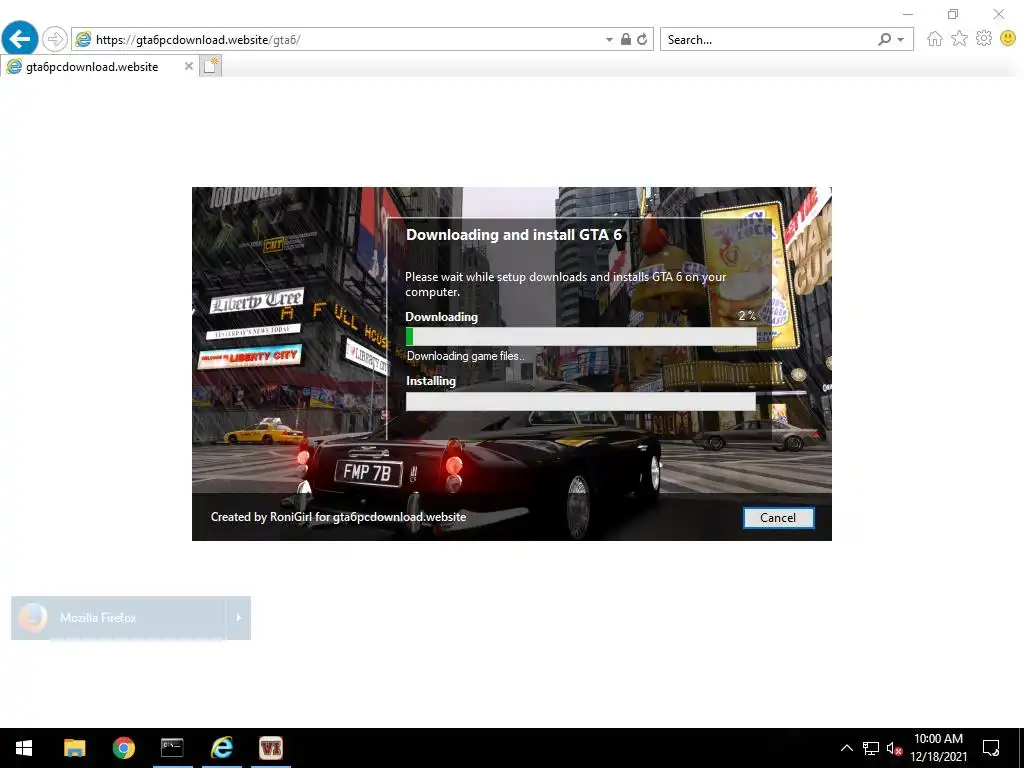The width and height of the screenshot is (1024, 768).
Task: Open Command Prompt taskbar icon
Action: 172,748
